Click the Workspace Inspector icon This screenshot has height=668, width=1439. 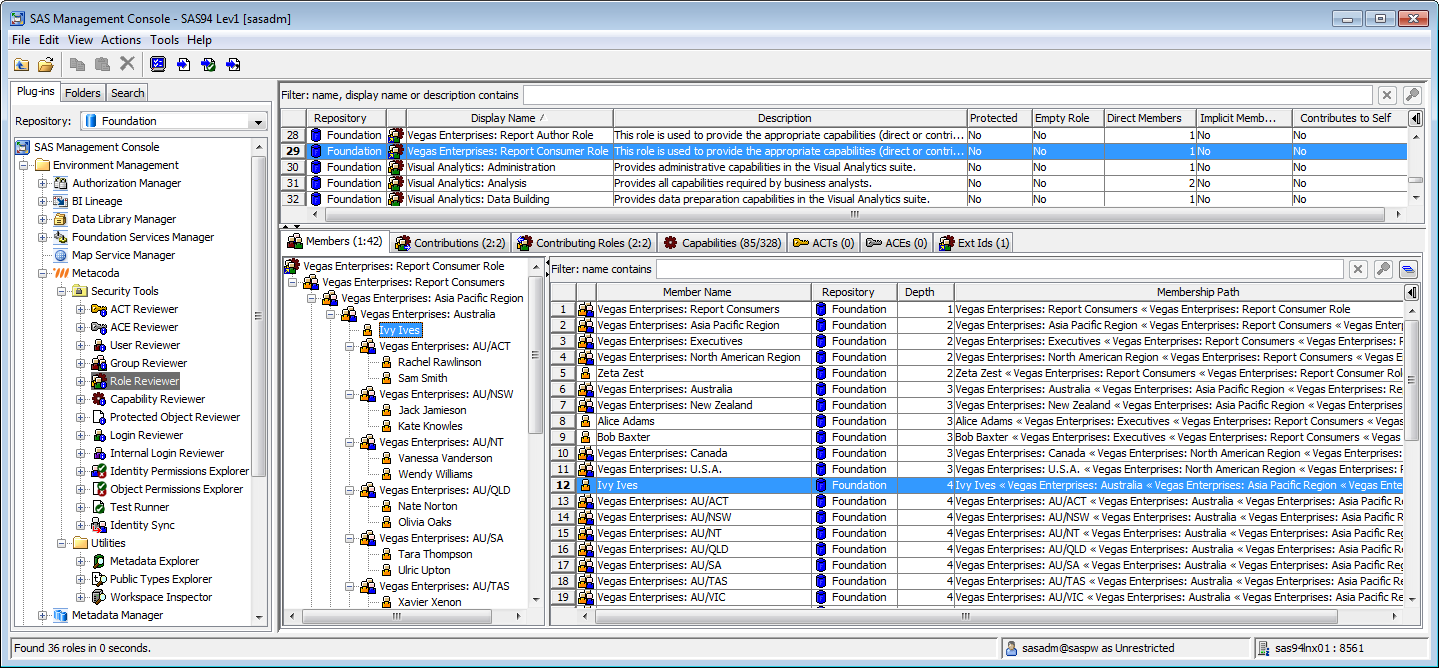pos(99,597)
